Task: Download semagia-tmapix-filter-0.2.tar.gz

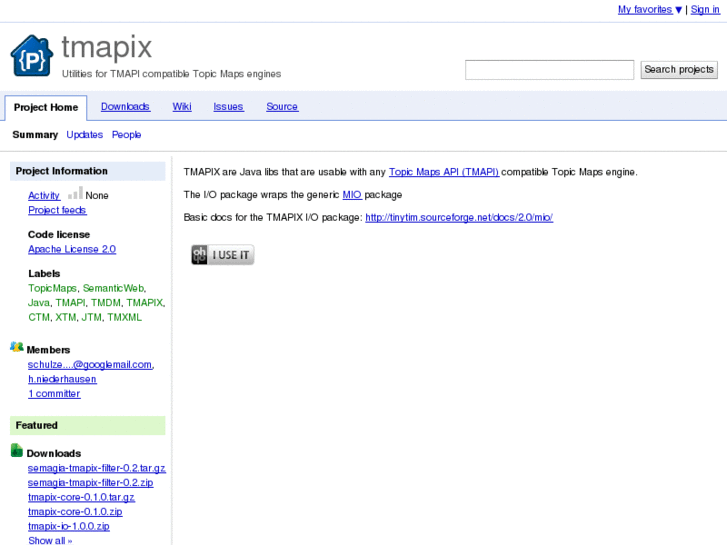Action: pos(96,468)
